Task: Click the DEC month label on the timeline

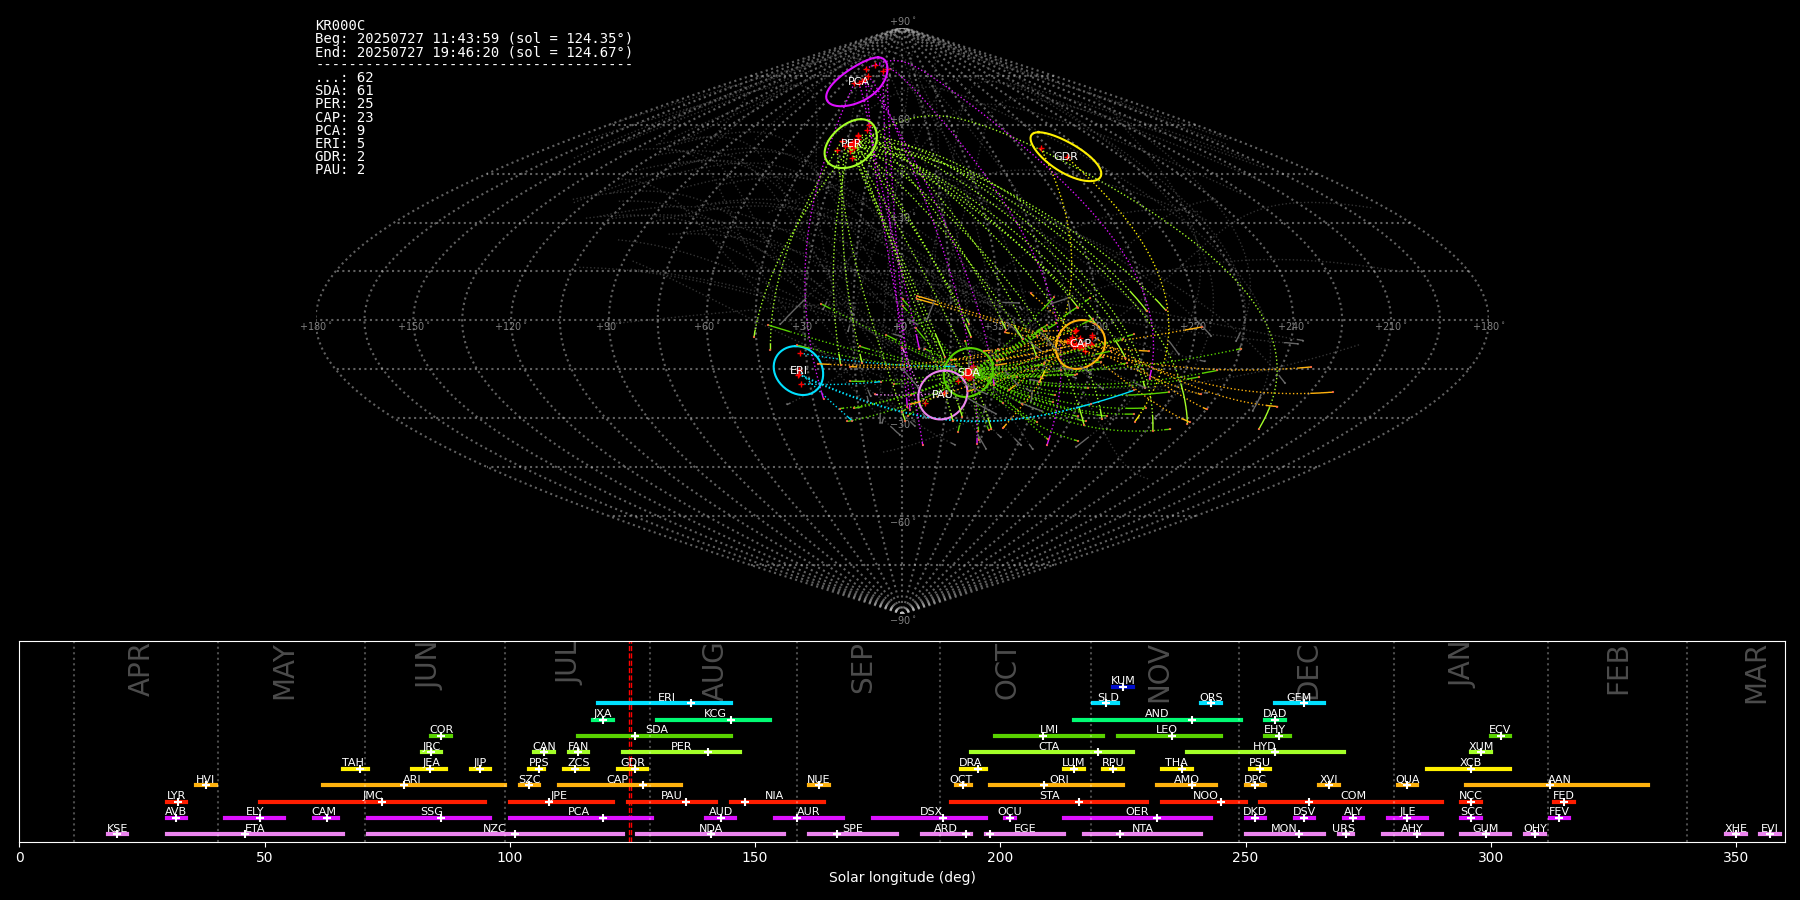Action: pos(1308,672)
